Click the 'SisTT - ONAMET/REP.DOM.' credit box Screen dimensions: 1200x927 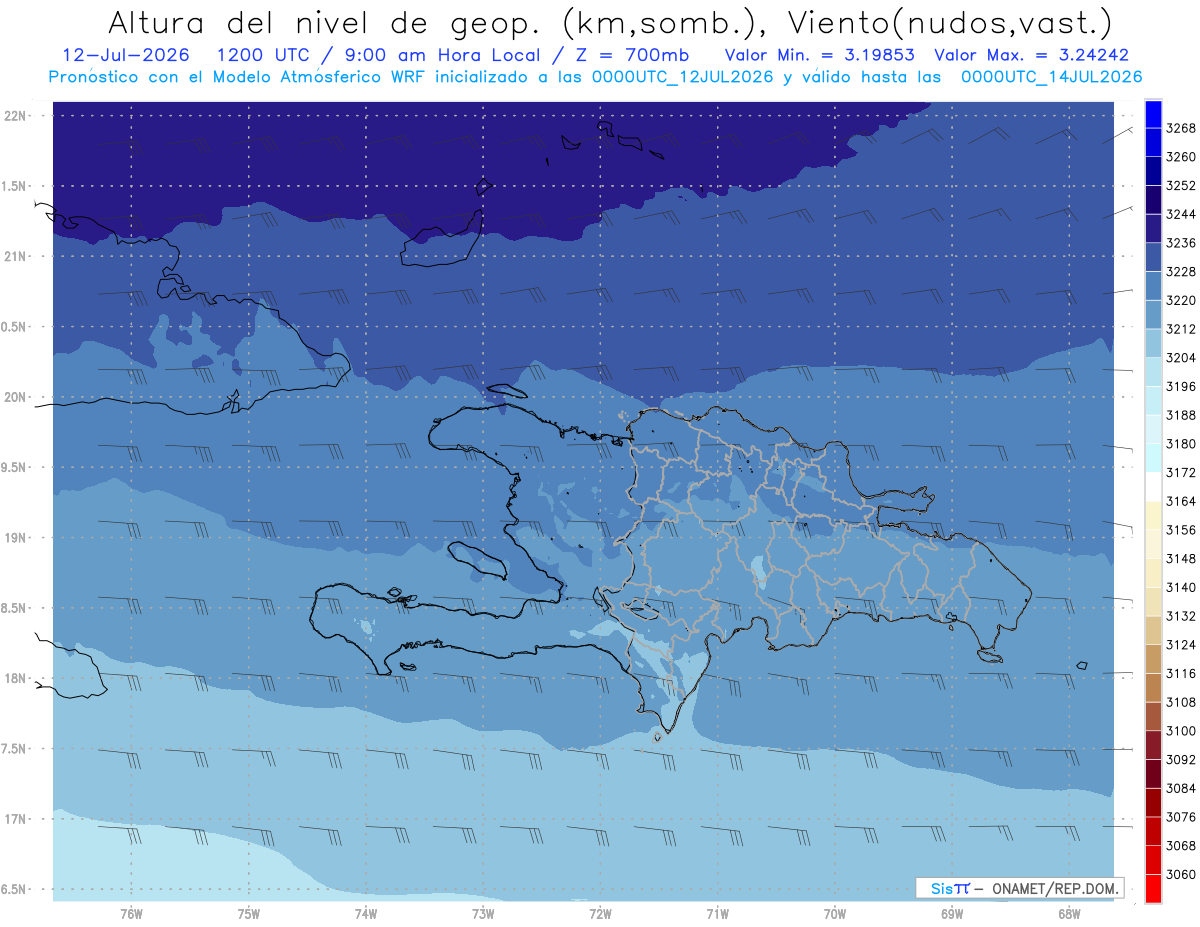1019,888
